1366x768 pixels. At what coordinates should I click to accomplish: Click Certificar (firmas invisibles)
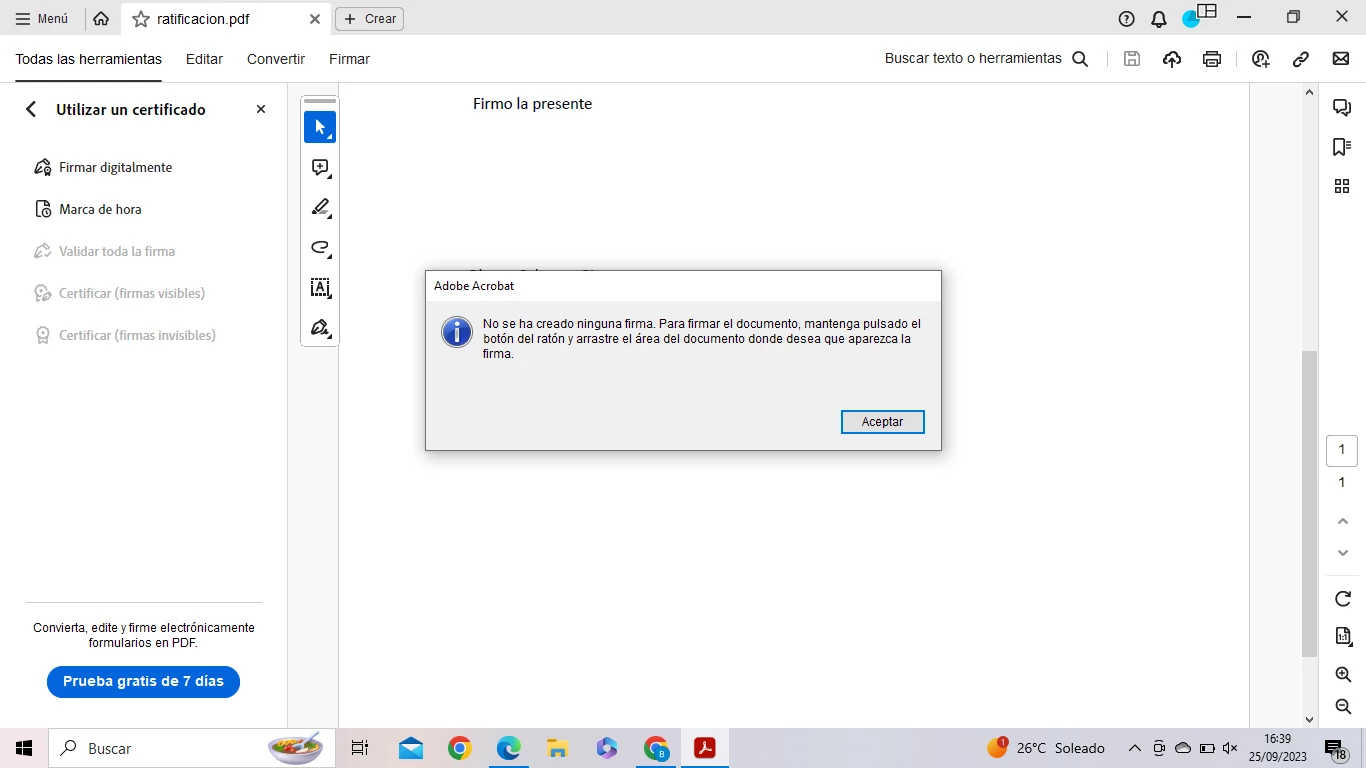point(125,335)
